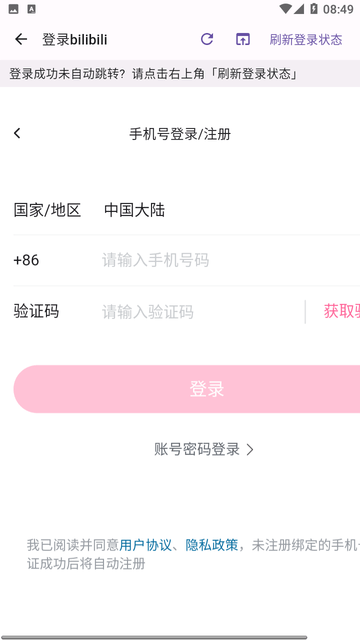This screenshot has width=360, height=640.
Task: Tap the pink 登录 button
Action: pos(187,389)
